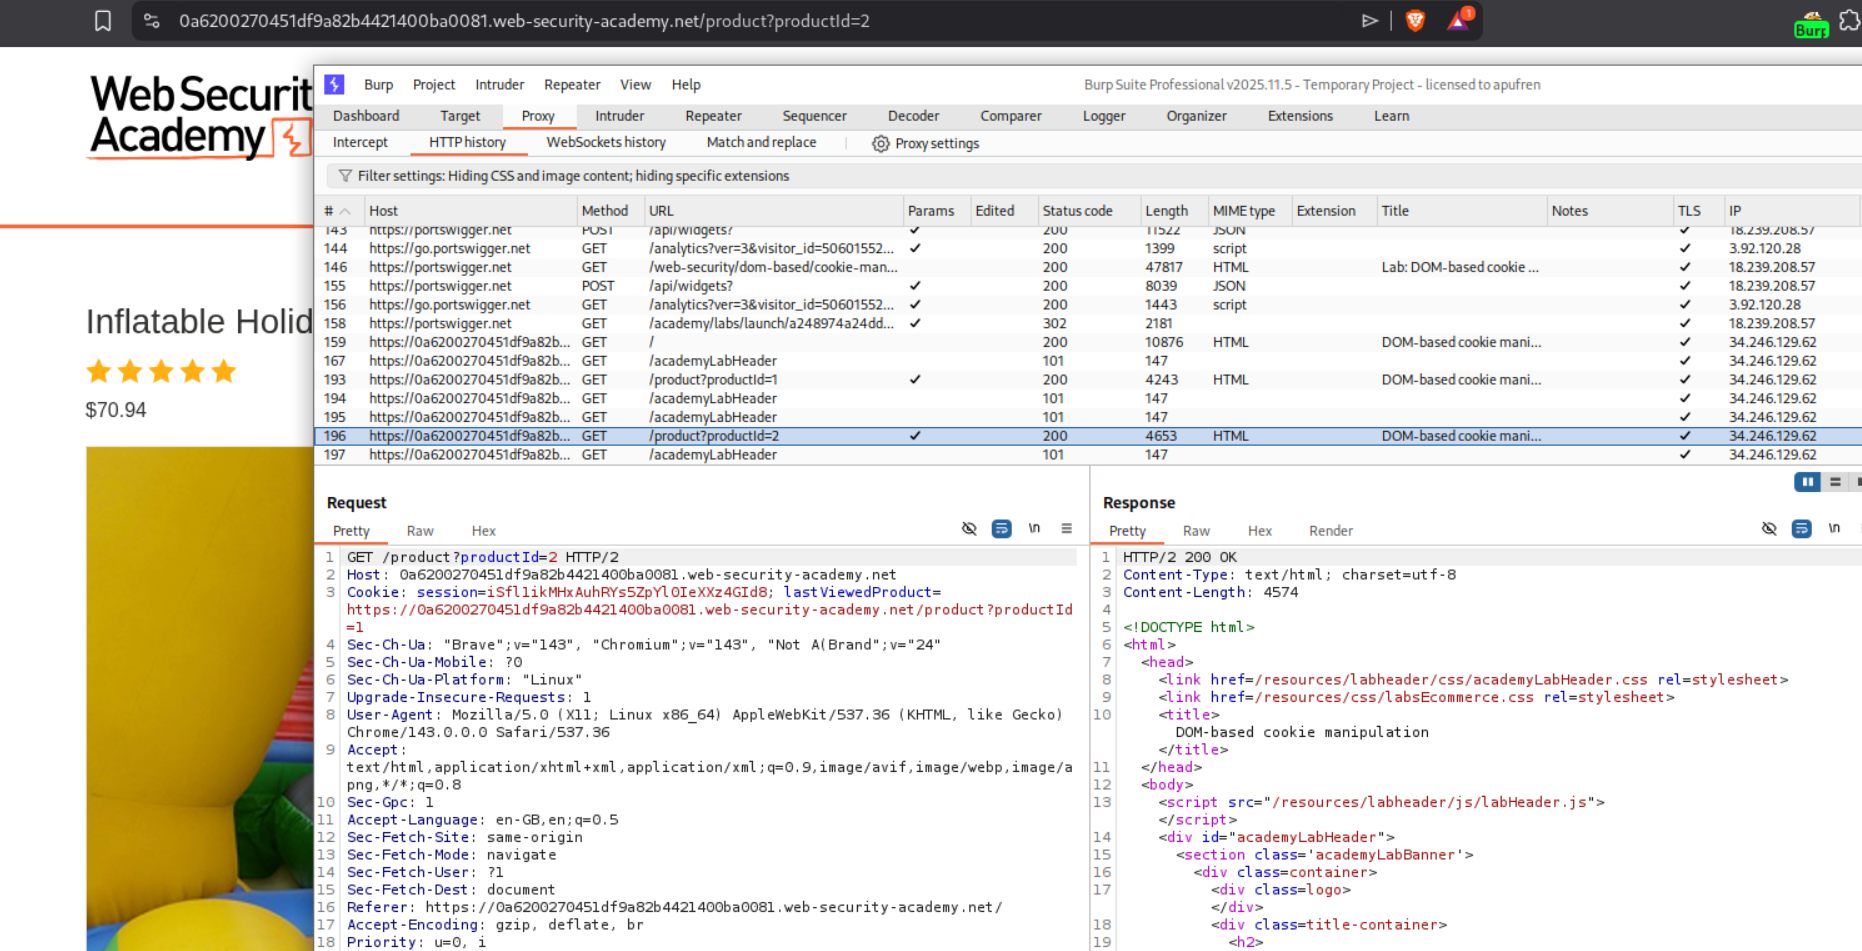The width and height of the screenshot is (1862, 951).
Task: Switch to the Repeater tool tab
Action: pos(713,116)
